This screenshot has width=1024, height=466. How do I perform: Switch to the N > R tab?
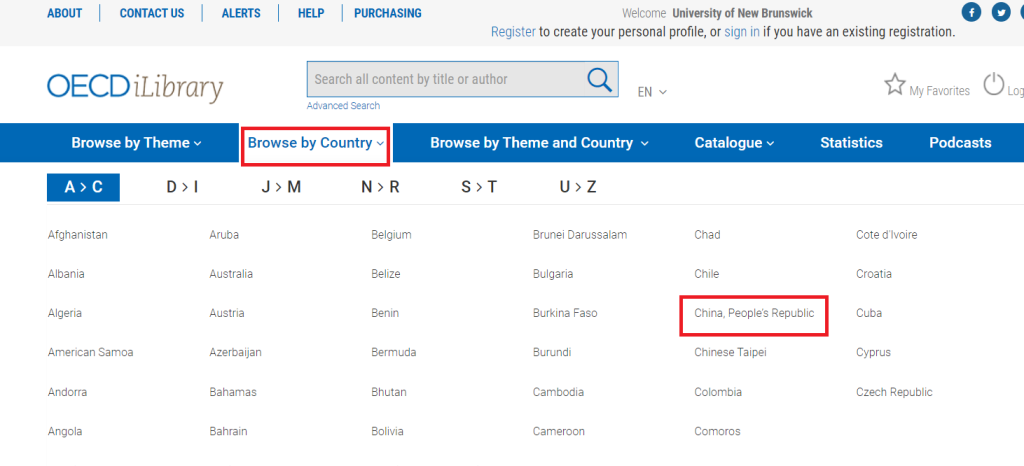pos(380,187)
